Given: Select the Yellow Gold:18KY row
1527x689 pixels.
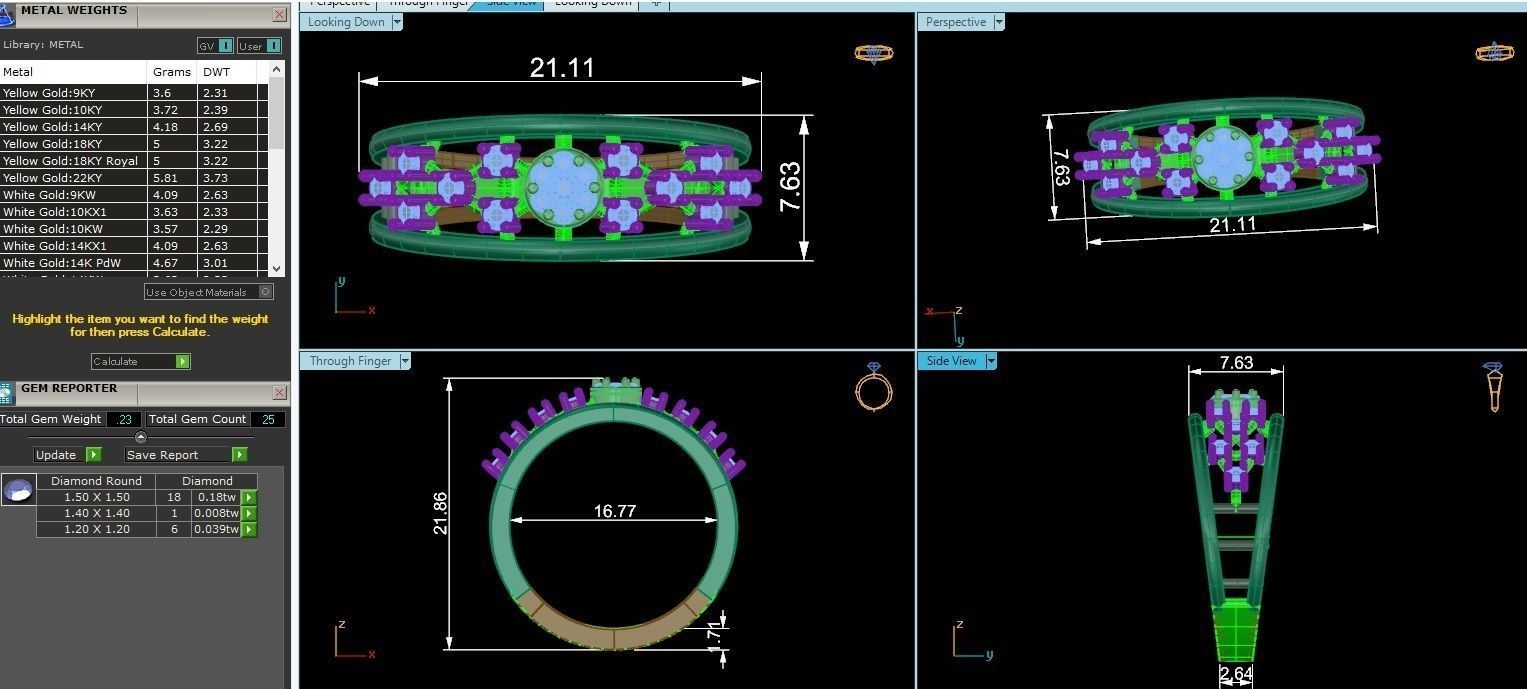Looking at the screenshot, I should (x=135, y=144).
